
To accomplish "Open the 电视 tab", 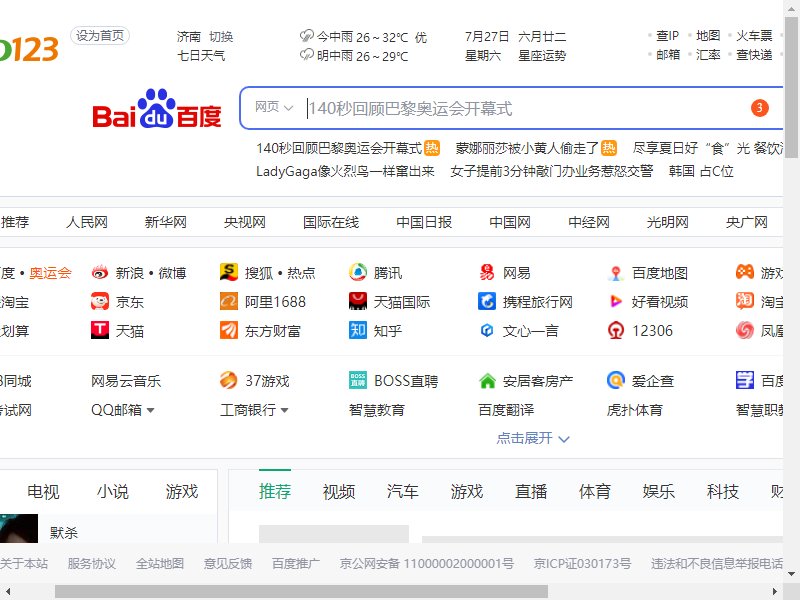I will 43,492.
